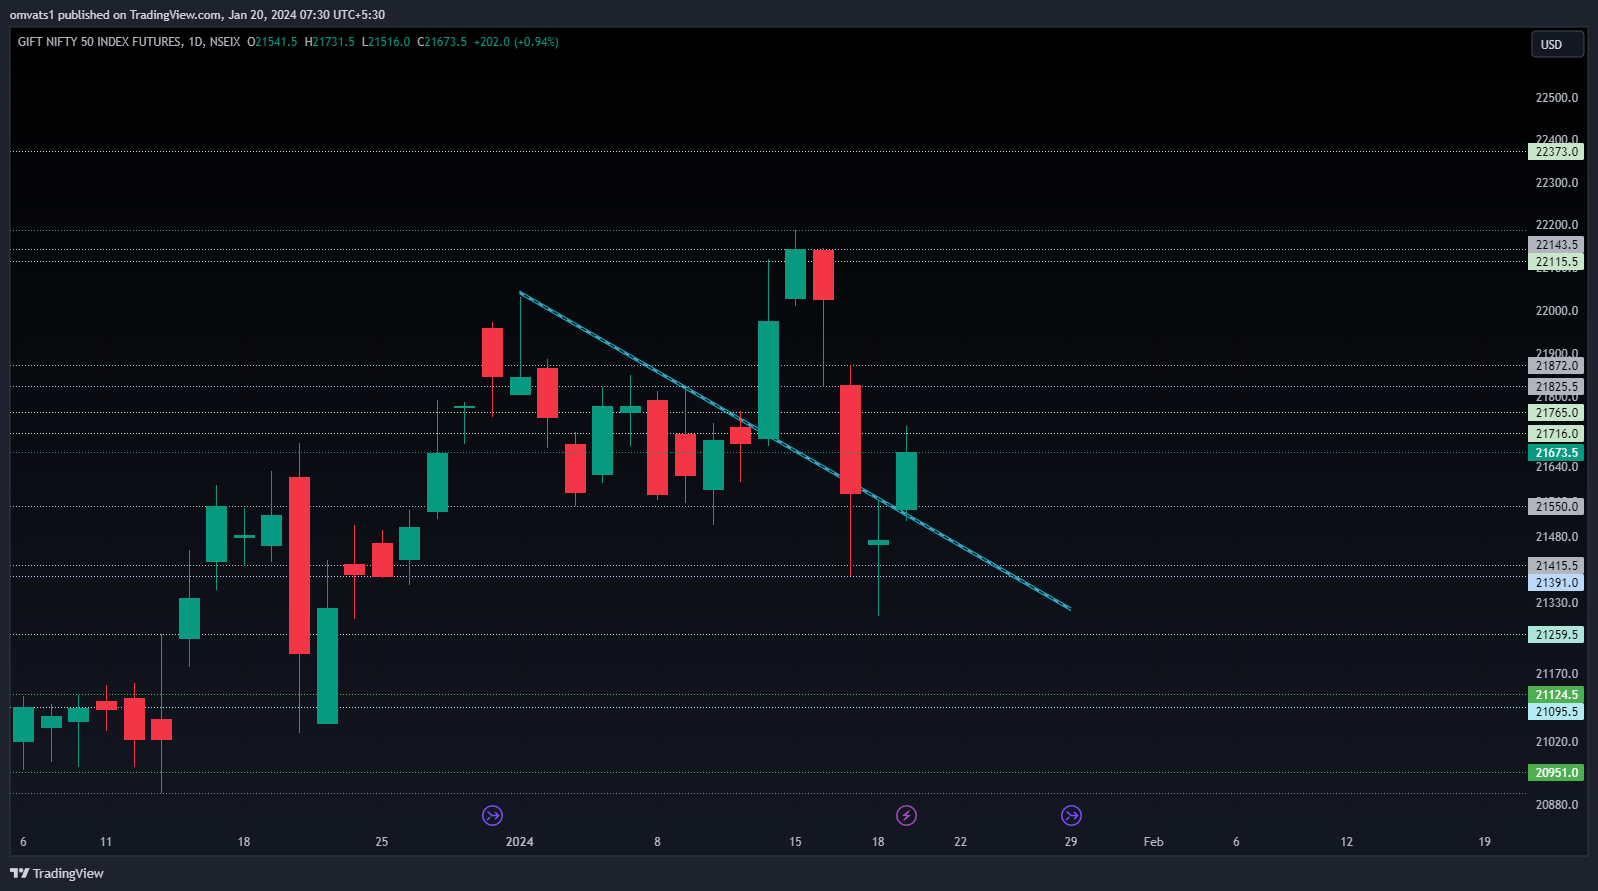Viewport: 1598px width, 891px height.
Task: Click the TradingView logo
Action: pyautogui.click(x=57, y=873)
